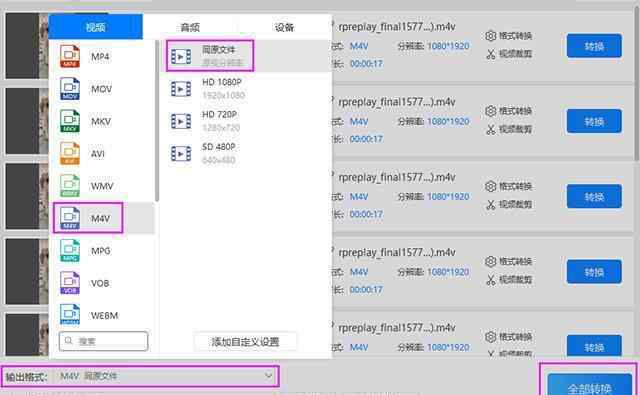640x395 pixels.
Task: Pick the VOB format icon
Action: [70, 283]
